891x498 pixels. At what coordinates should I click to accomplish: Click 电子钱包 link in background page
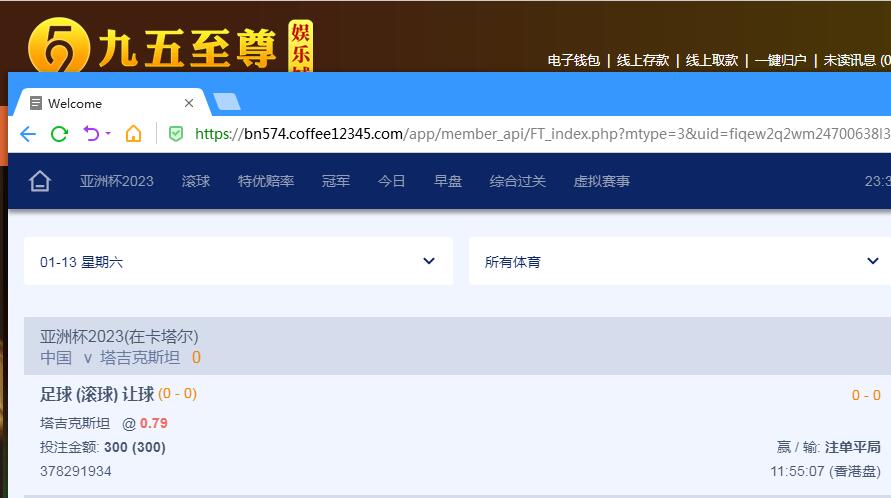pyautogui.click(x=573, y=60)
